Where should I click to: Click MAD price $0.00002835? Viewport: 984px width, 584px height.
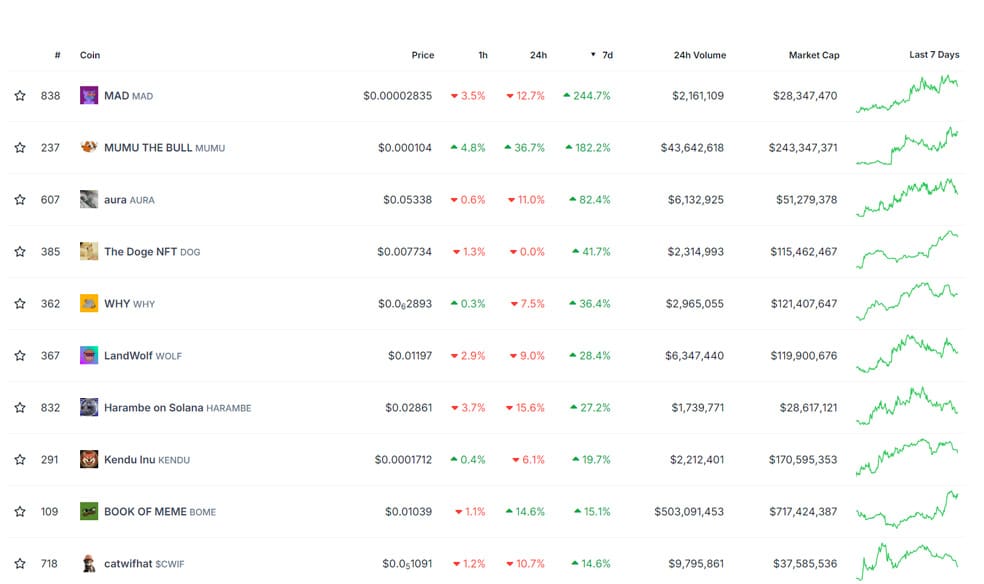point(397,96)
